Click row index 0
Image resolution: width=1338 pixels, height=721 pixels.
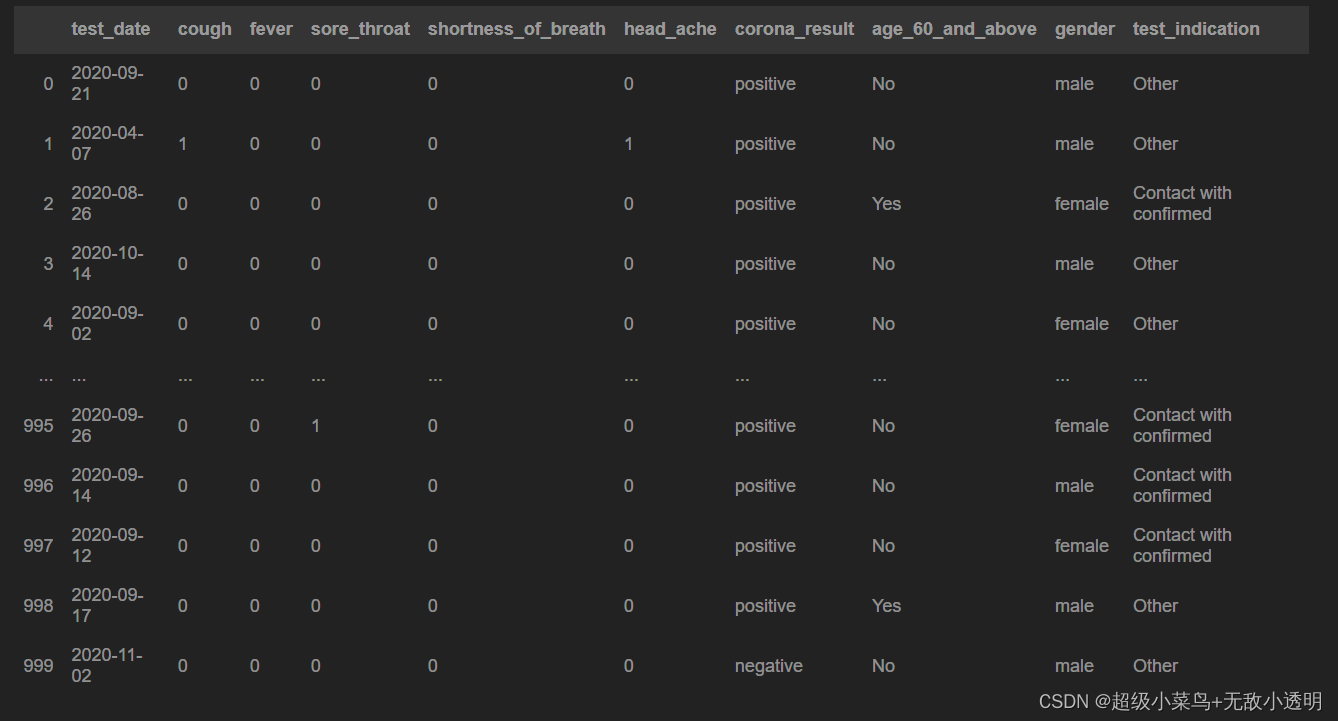[48, 84]
